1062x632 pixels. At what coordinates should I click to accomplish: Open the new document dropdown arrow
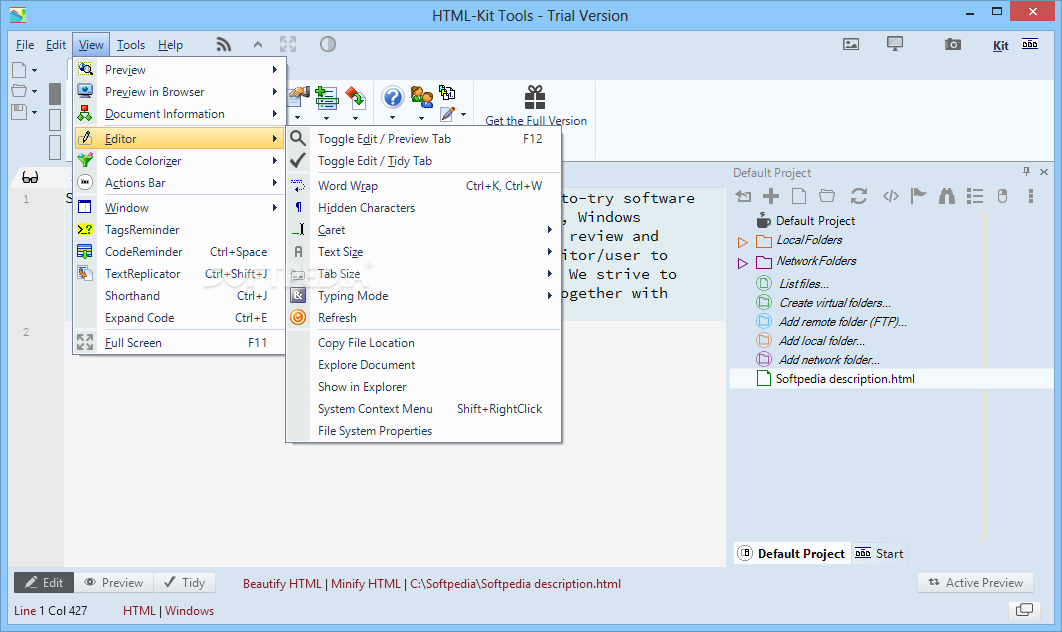click(x=35, y=70)
